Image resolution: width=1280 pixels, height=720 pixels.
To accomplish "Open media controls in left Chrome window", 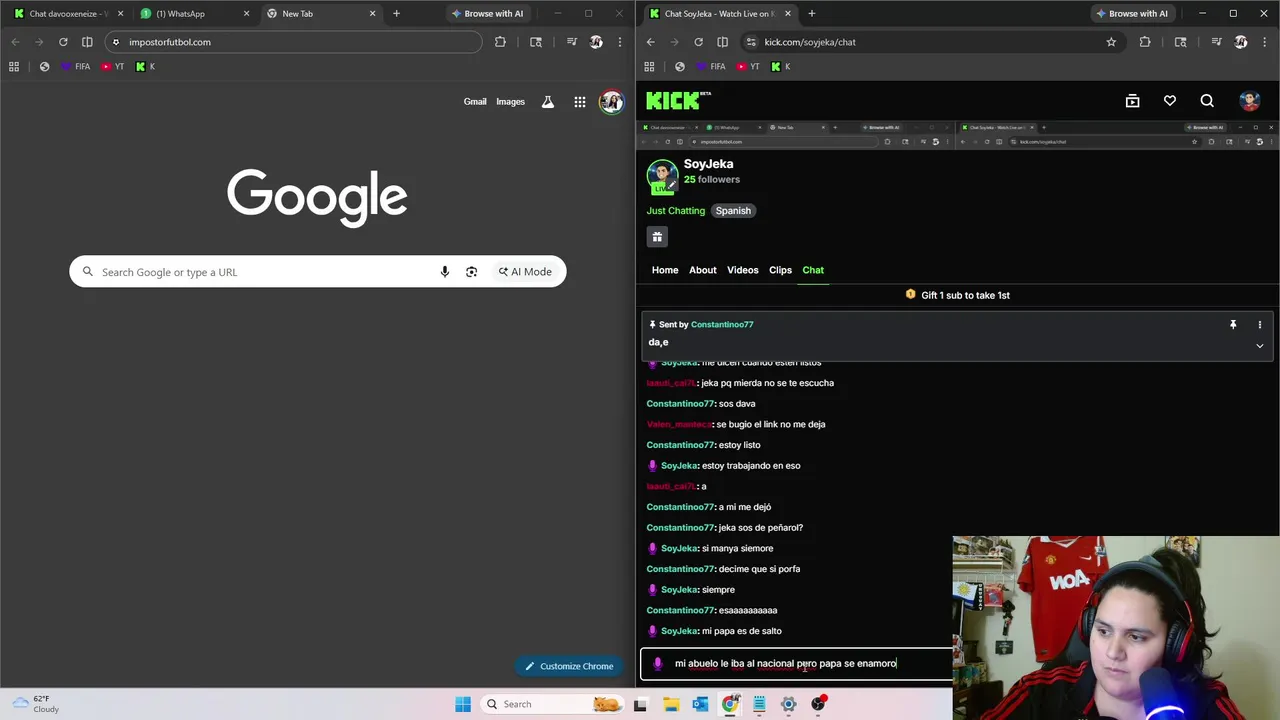I will point(571,42).
